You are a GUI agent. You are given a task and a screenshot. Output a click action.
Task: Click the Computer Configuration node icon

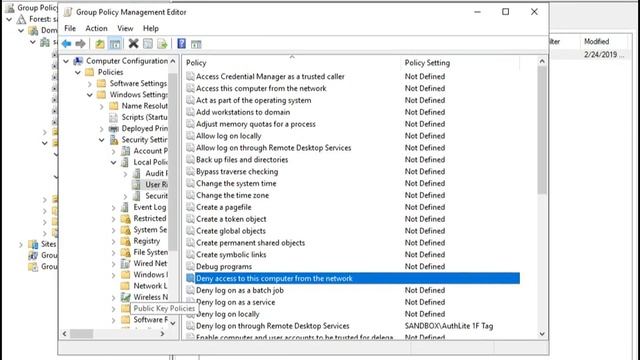[78, 61]
